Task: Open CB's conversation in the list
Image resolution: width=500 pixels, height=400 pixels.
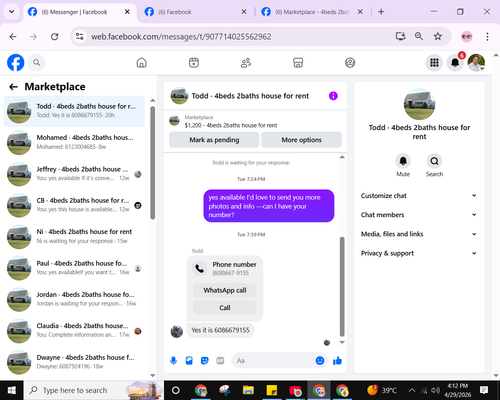Action: tap(74, 205)
